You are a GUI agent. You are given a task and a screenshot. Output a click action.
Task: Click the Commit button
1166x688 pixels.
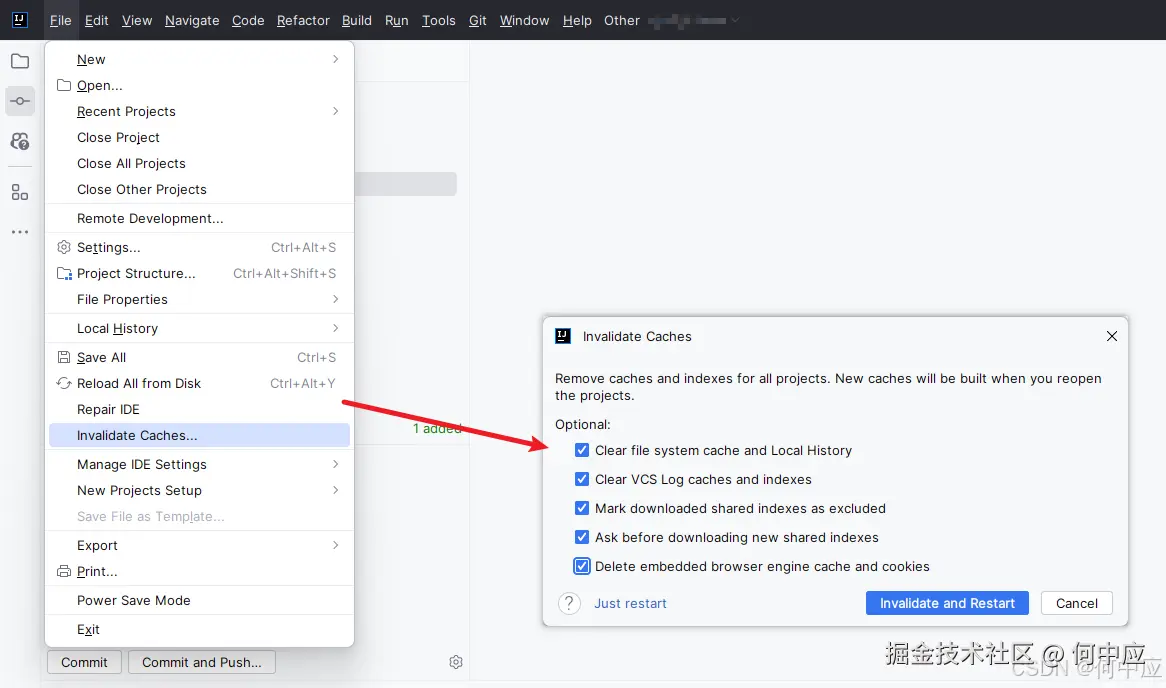pyautogui.click(x=84, y=662)
